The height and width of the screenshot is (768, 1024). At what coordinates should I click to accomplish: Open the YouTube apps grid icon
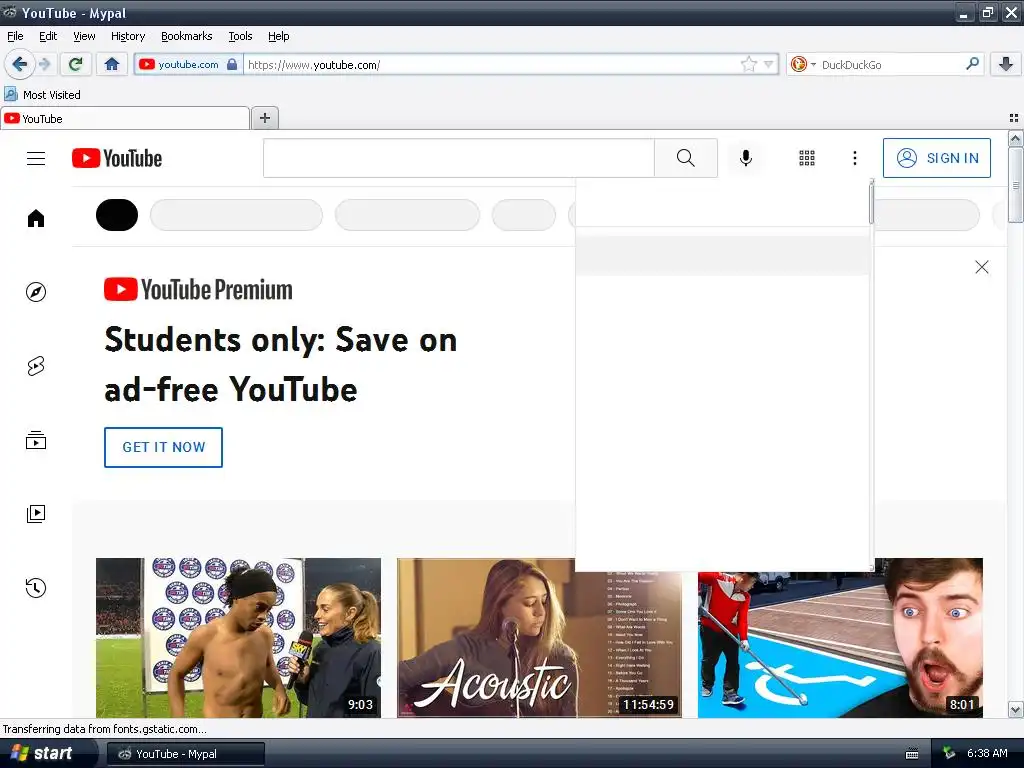pos(807,158)
